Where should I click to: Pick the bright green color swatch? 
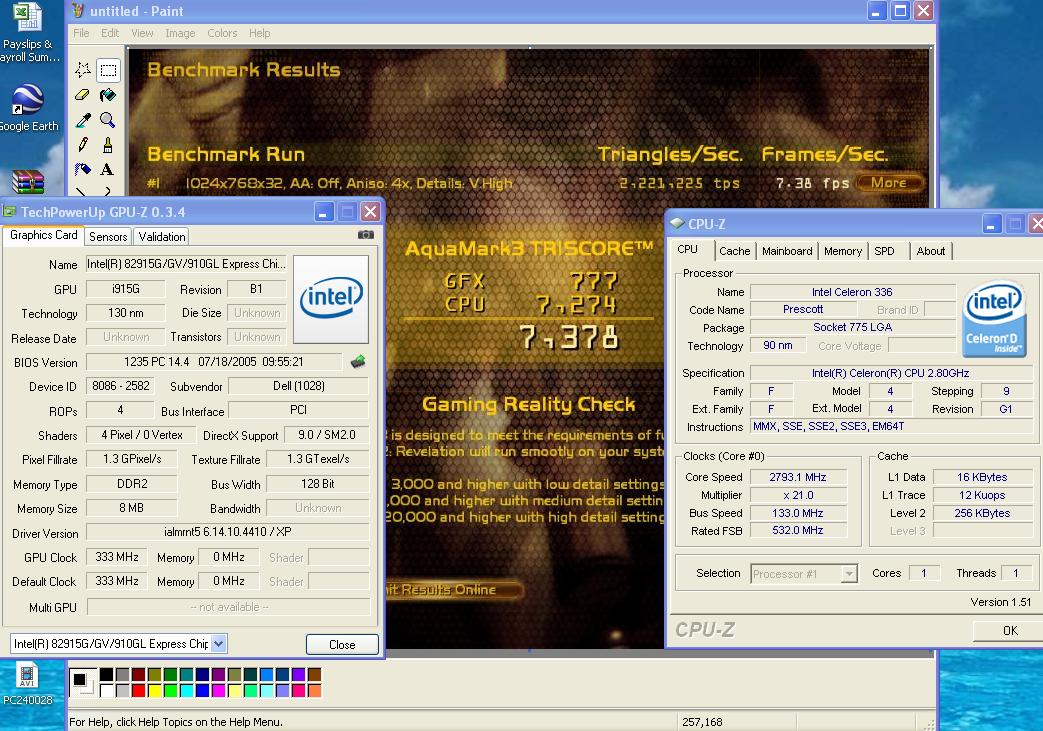coord(170,690)
